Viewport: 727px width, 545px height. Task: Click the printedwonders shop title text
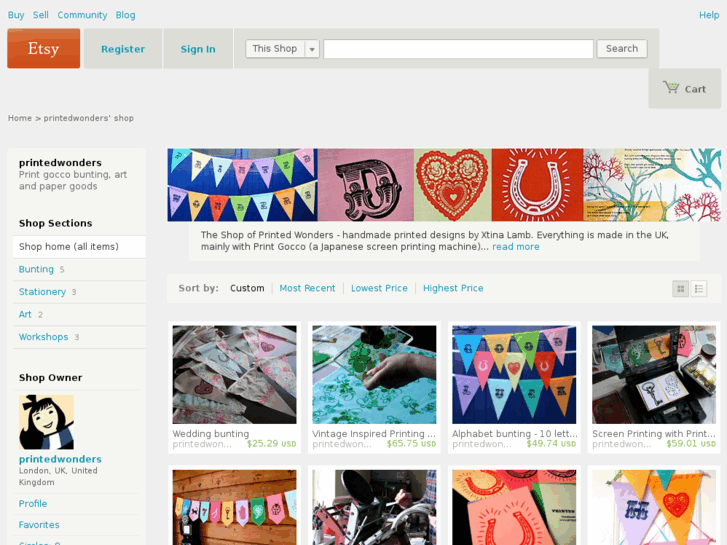[x=60, y=163]
